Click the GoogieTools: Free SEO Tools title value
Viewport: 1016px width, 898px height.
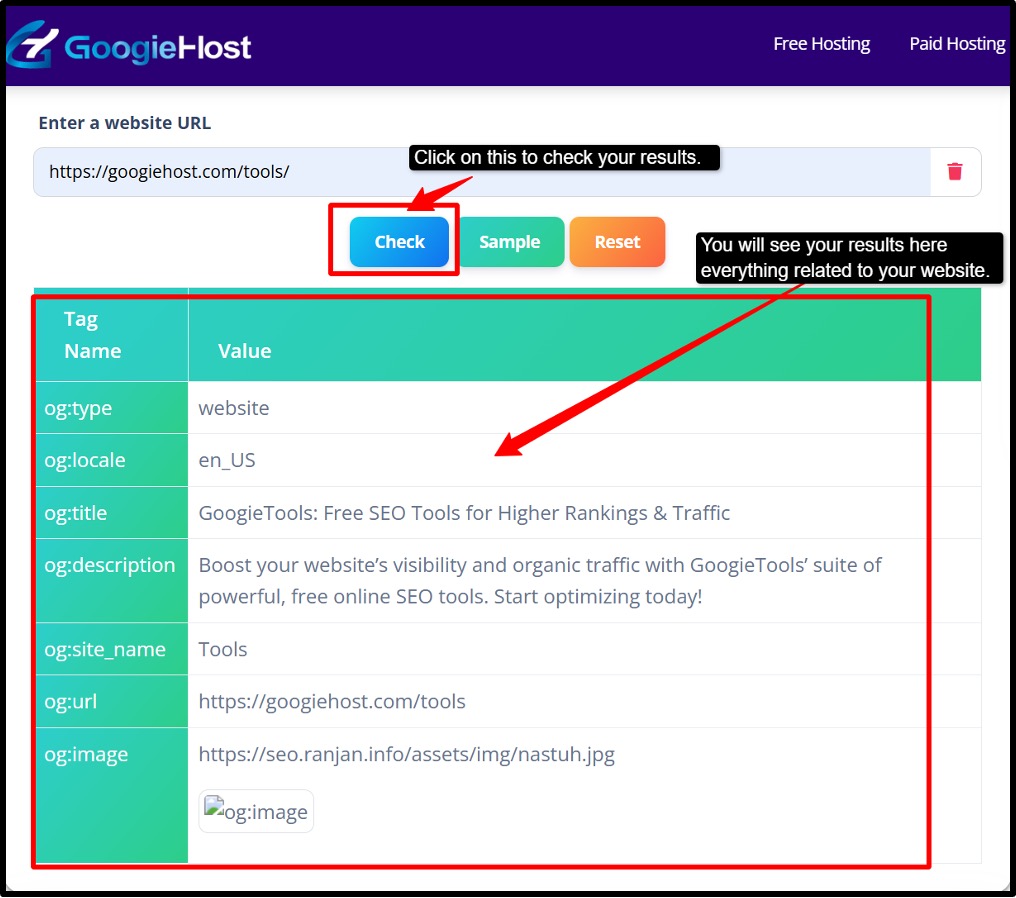464,513
